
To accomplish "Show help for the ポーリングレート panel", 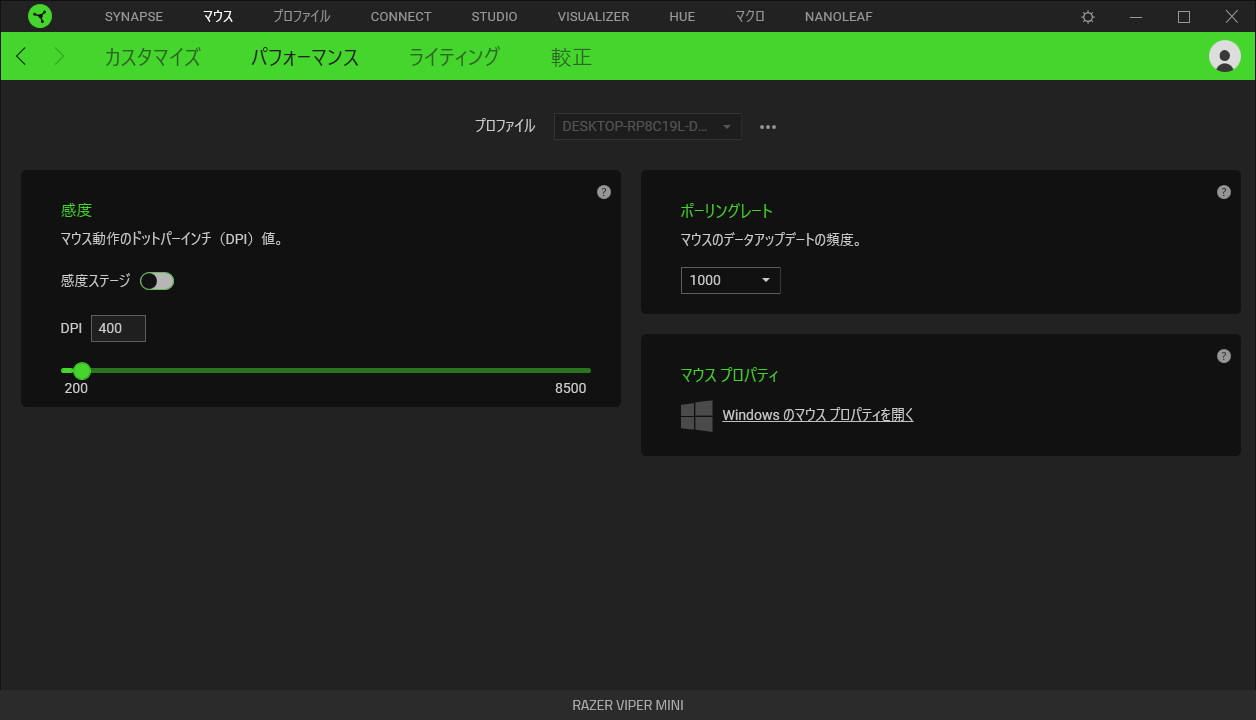I will coord(1224,192).
